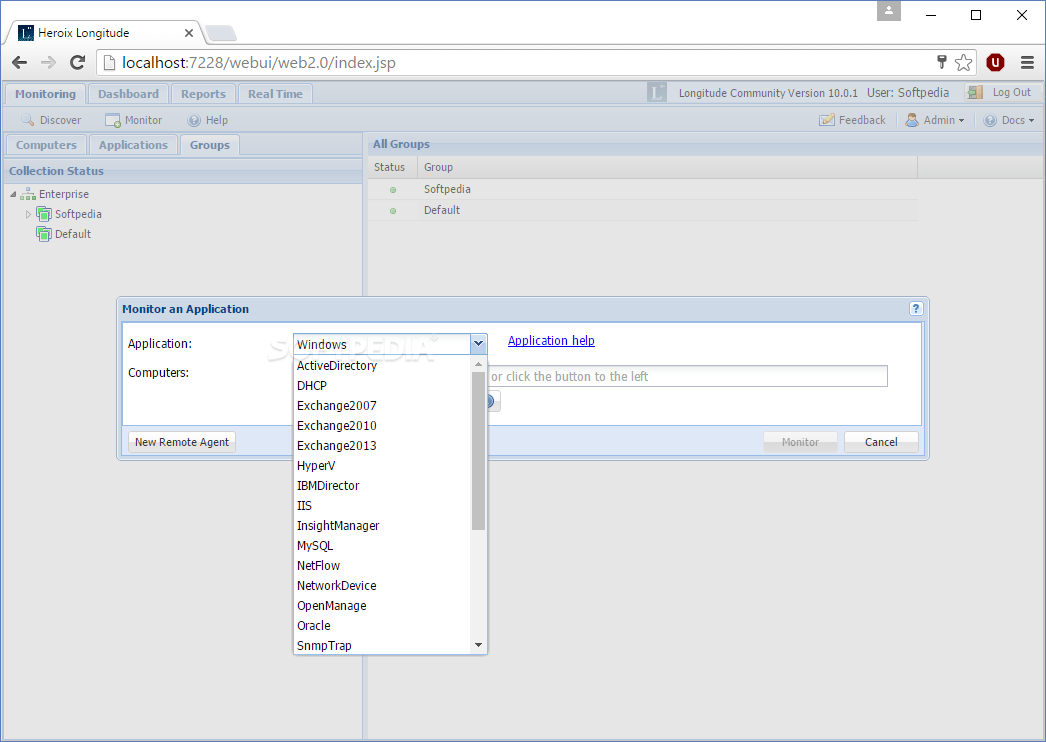
Task: Pick NetworkDevice from the application list
Action: [382, 586]
